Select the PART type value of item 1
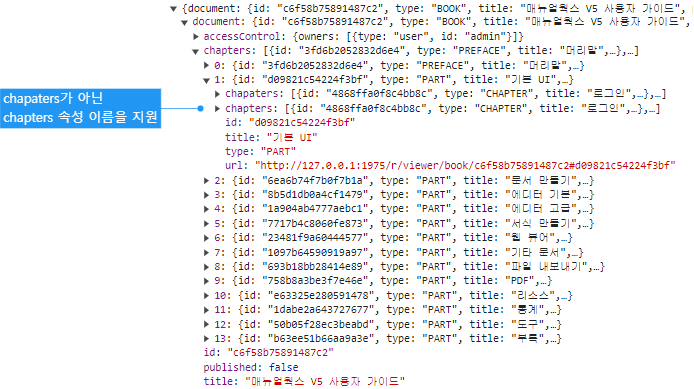This screenshot has width=694, height=389. [278, 151]
